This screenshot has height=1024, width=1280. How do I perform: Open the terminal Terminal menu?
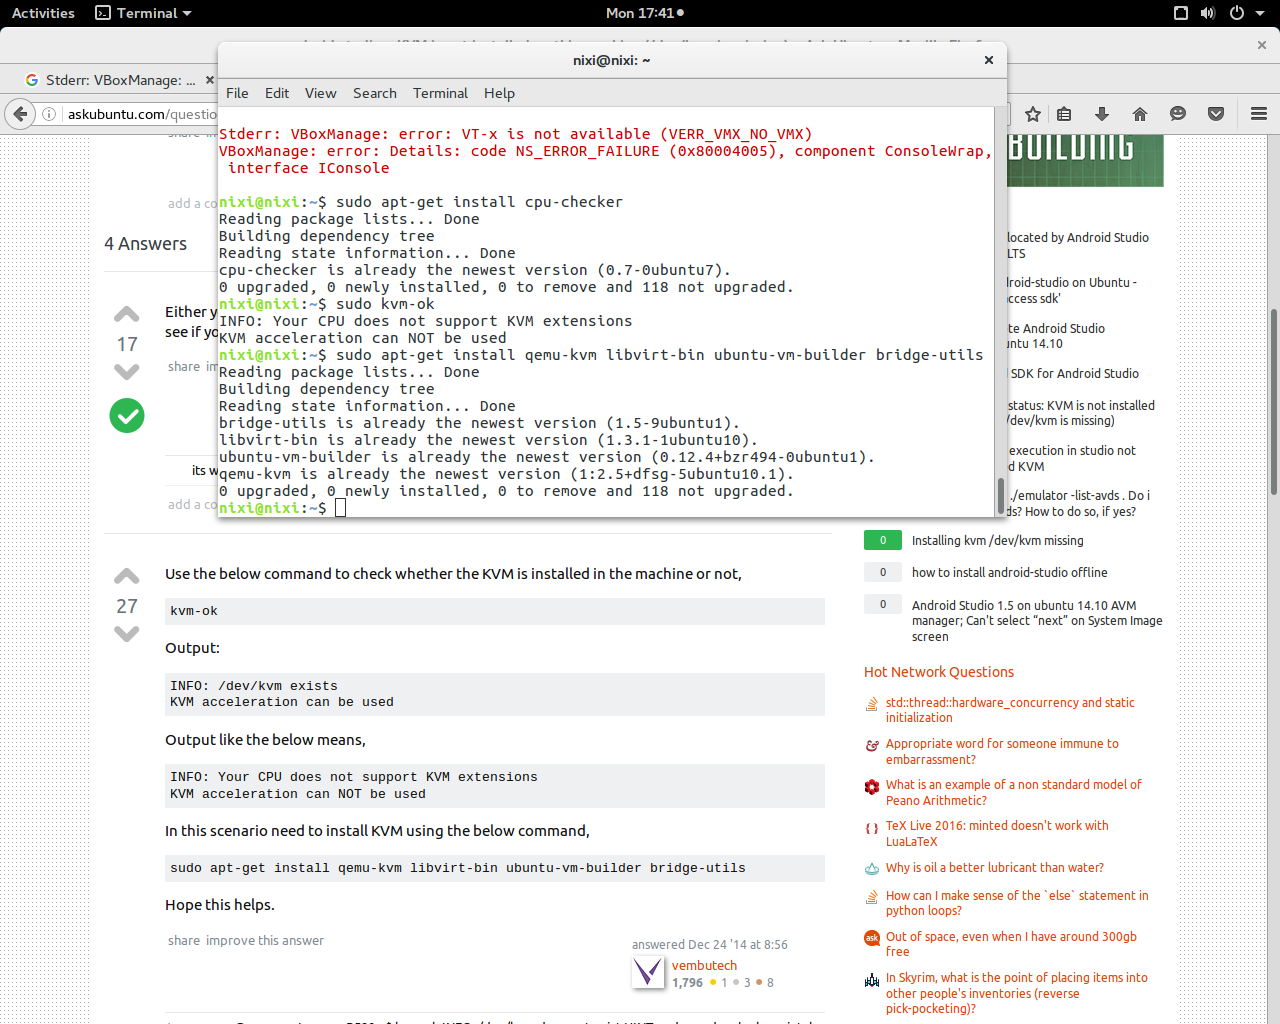point(440,93)
